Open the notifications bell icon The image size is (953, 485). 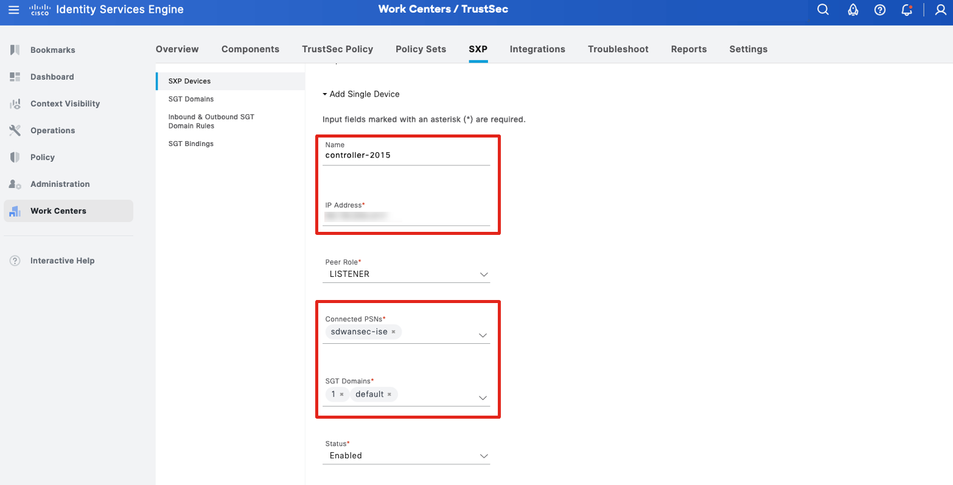[x=907, y=10]
